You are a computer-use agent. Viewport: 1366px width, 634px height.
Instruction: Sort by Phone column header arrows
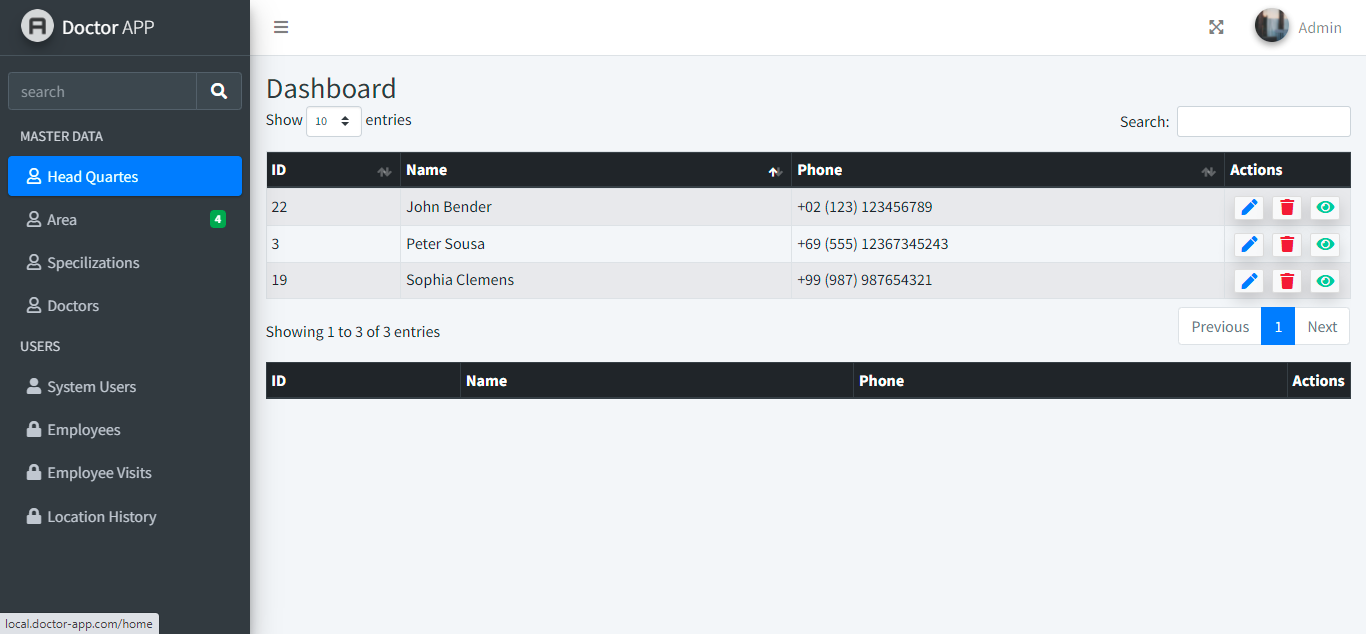(x=1207, y=171)
